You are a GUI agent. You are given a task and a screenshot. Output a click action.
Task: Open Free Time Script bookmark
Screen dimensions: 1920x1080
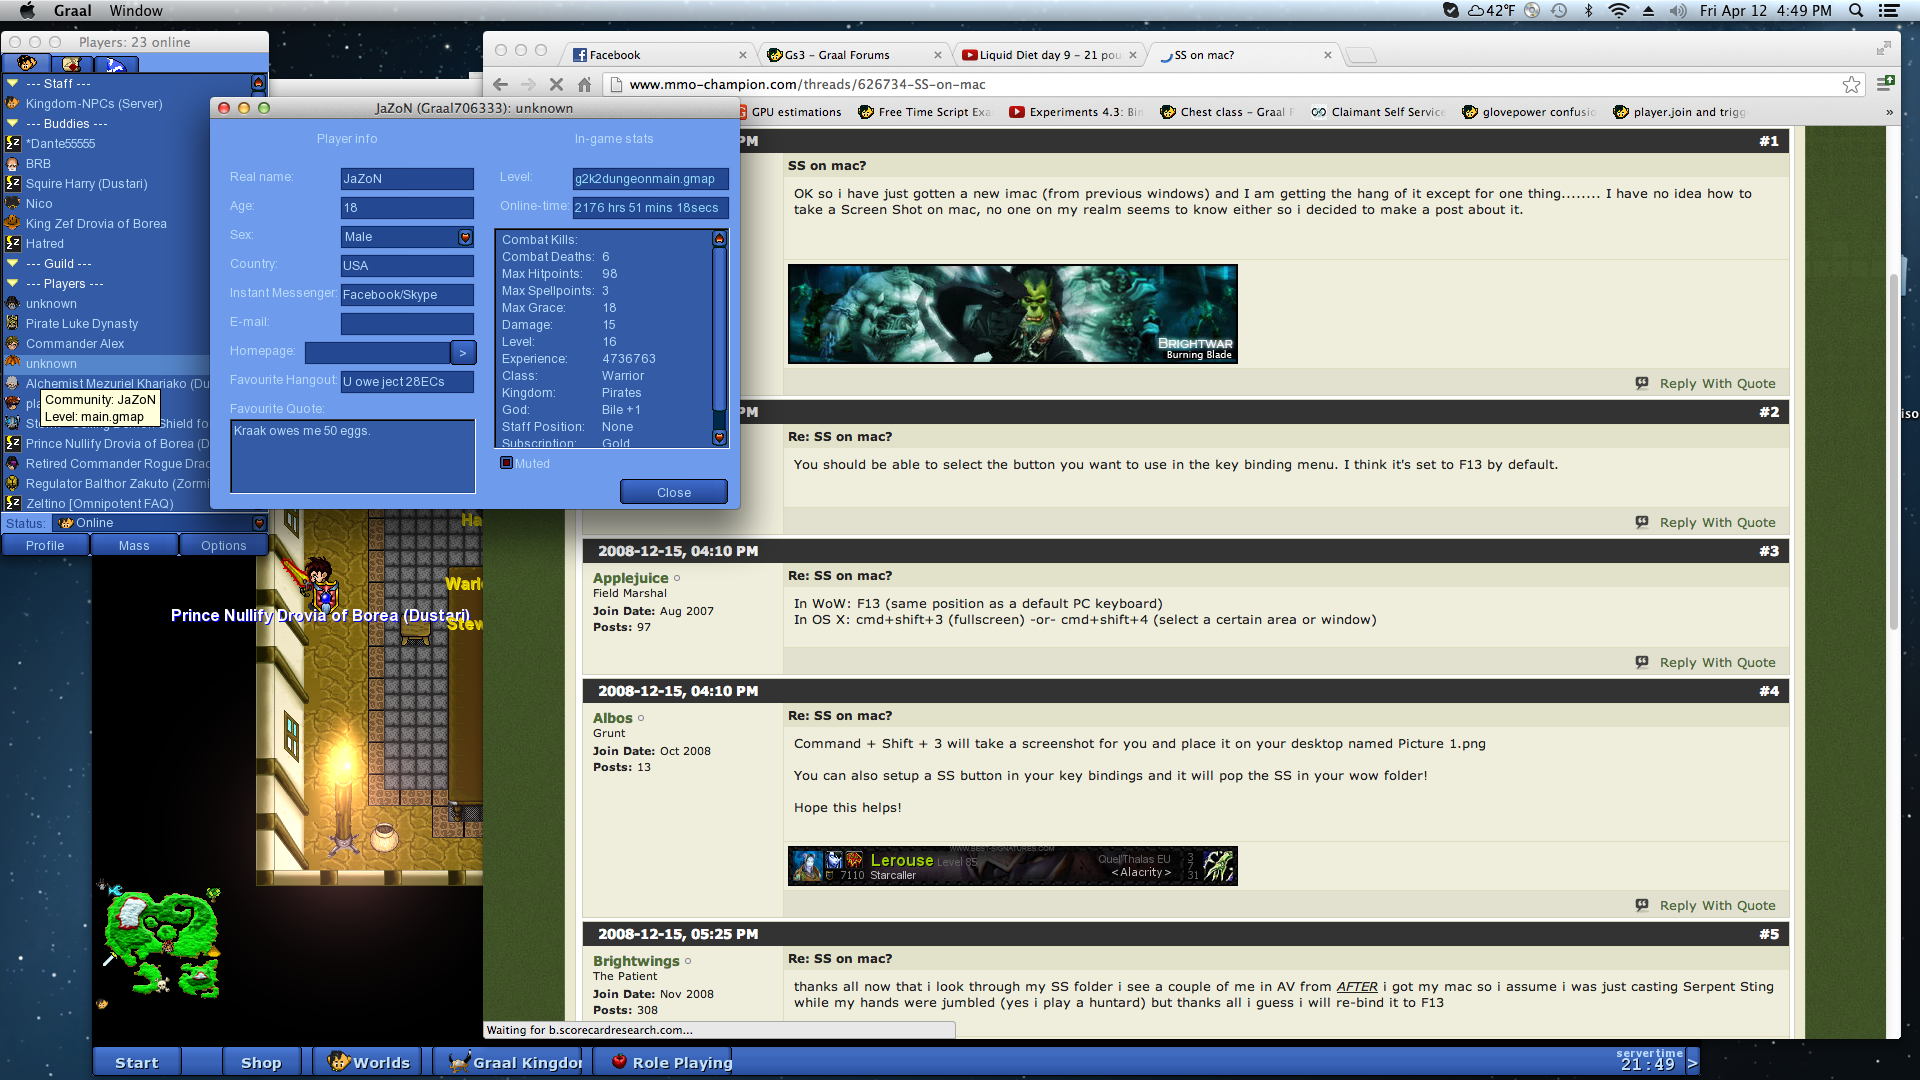[x=925, y=112]
